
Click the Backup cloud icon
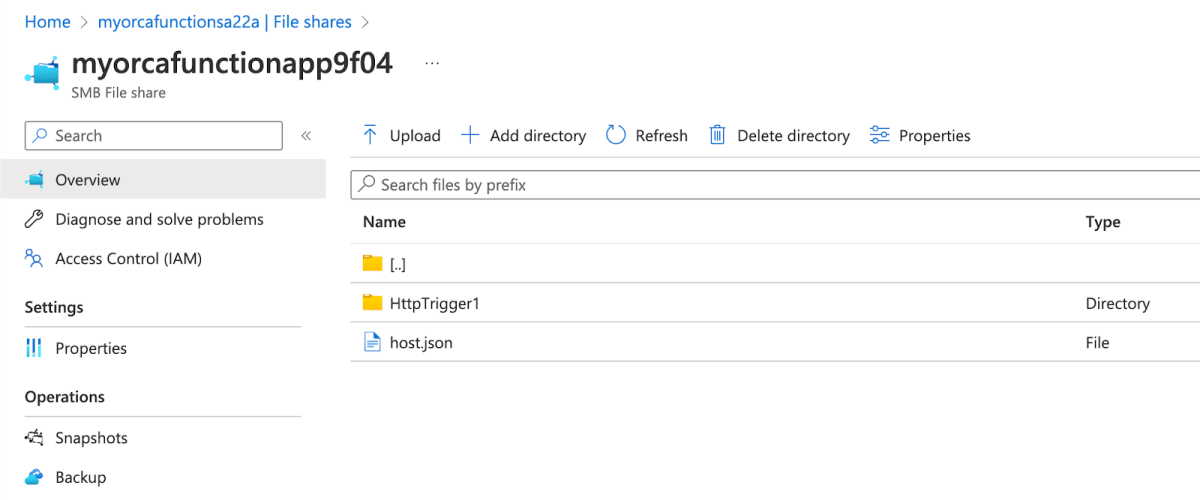coord(35,477)
